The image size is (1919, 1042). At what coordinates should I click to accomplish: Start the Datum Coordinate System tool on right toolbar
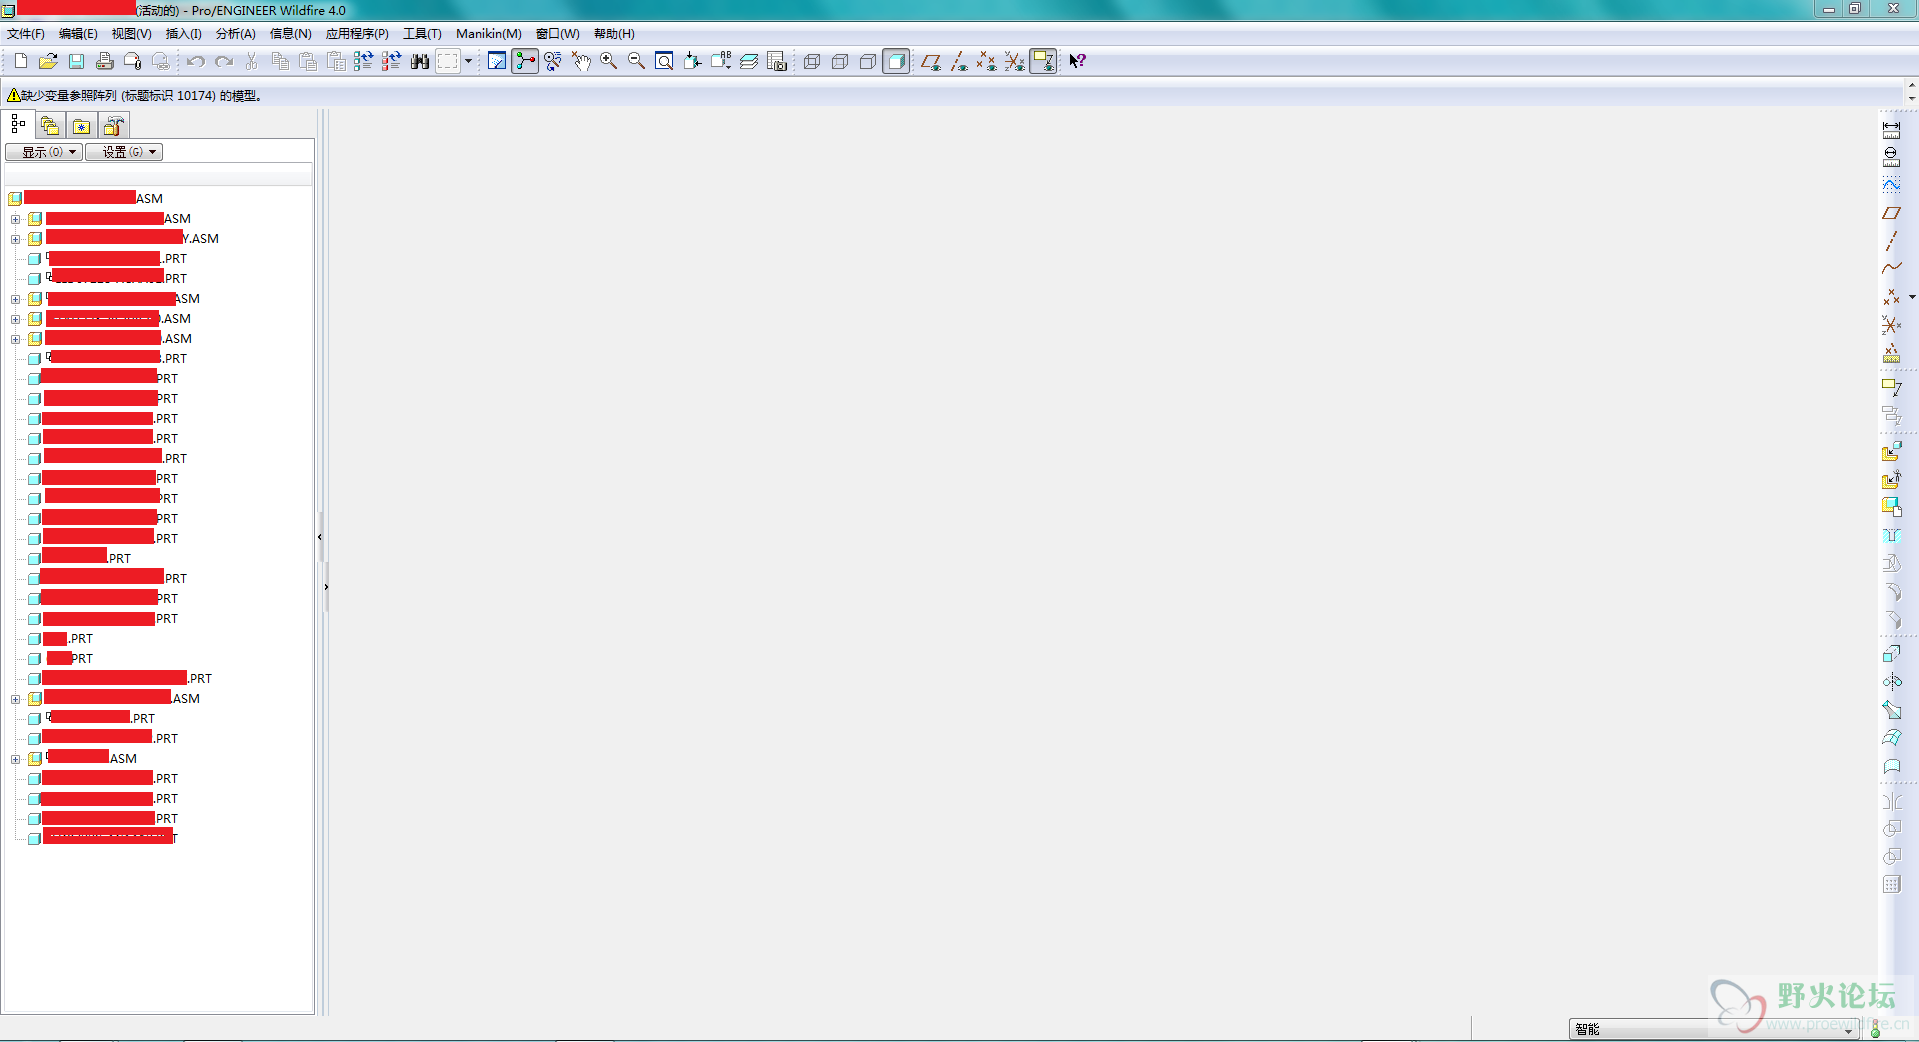click(1891, 325)
